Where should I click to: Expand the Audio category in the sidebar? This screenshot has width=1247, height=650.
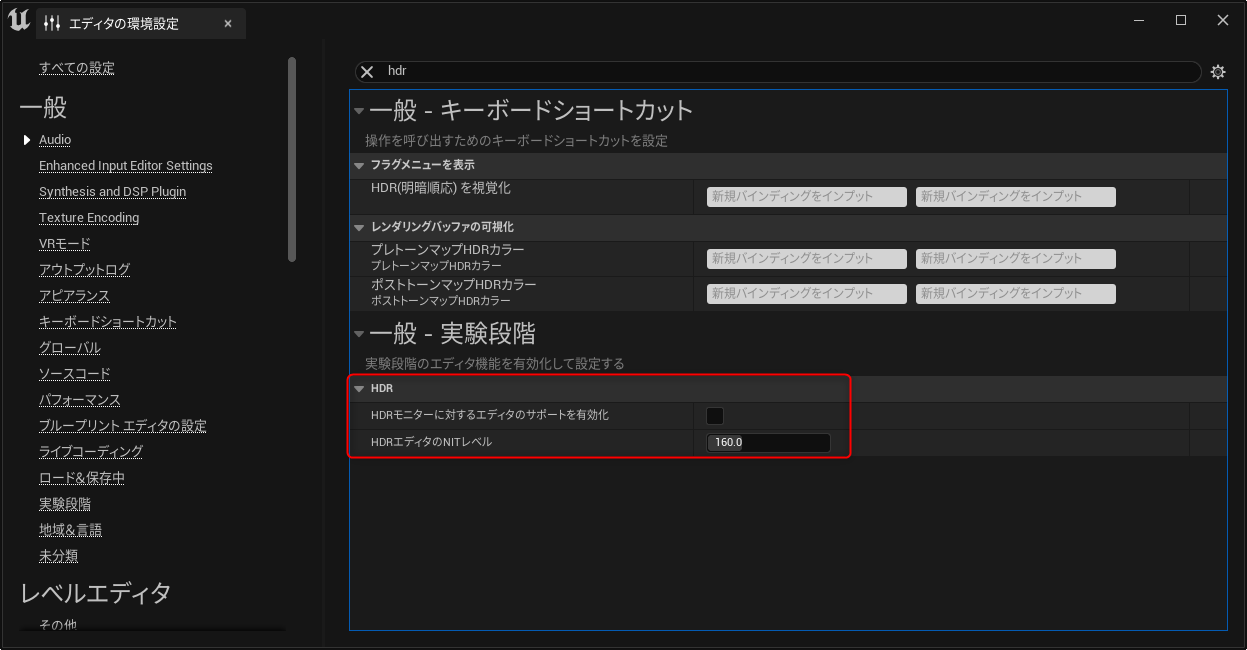click(x=27, y=139)
